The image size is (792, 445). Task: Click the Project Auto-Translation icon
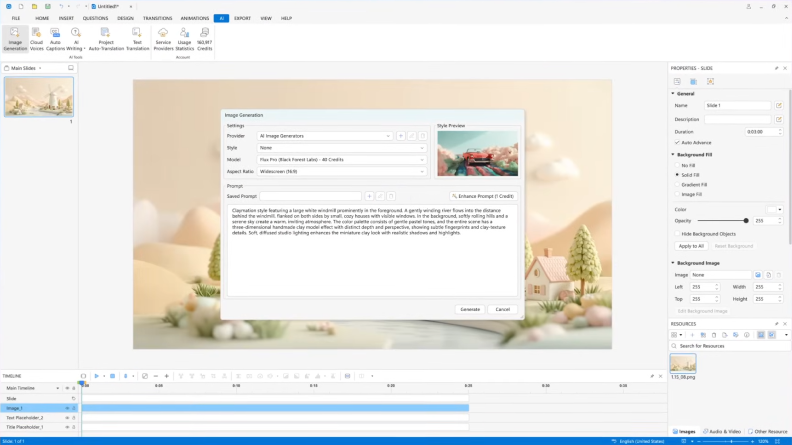pyautogui.click(x=106, y=38)
